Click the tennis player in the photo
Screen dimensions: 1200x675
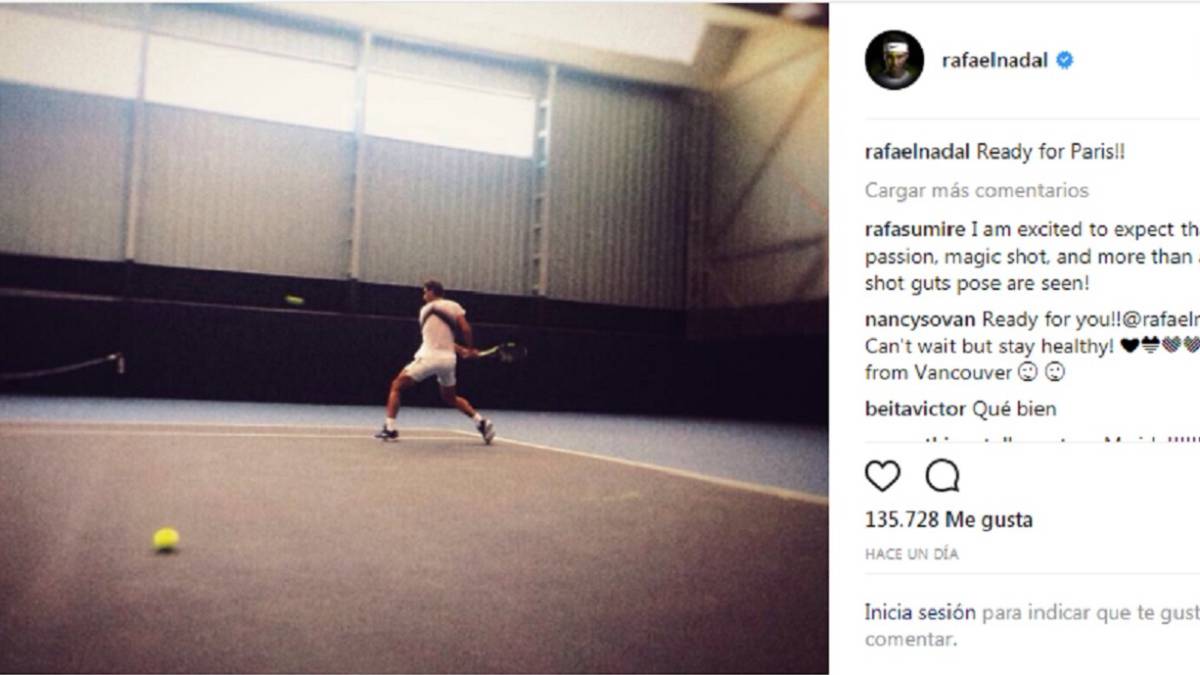click(438, 360)
